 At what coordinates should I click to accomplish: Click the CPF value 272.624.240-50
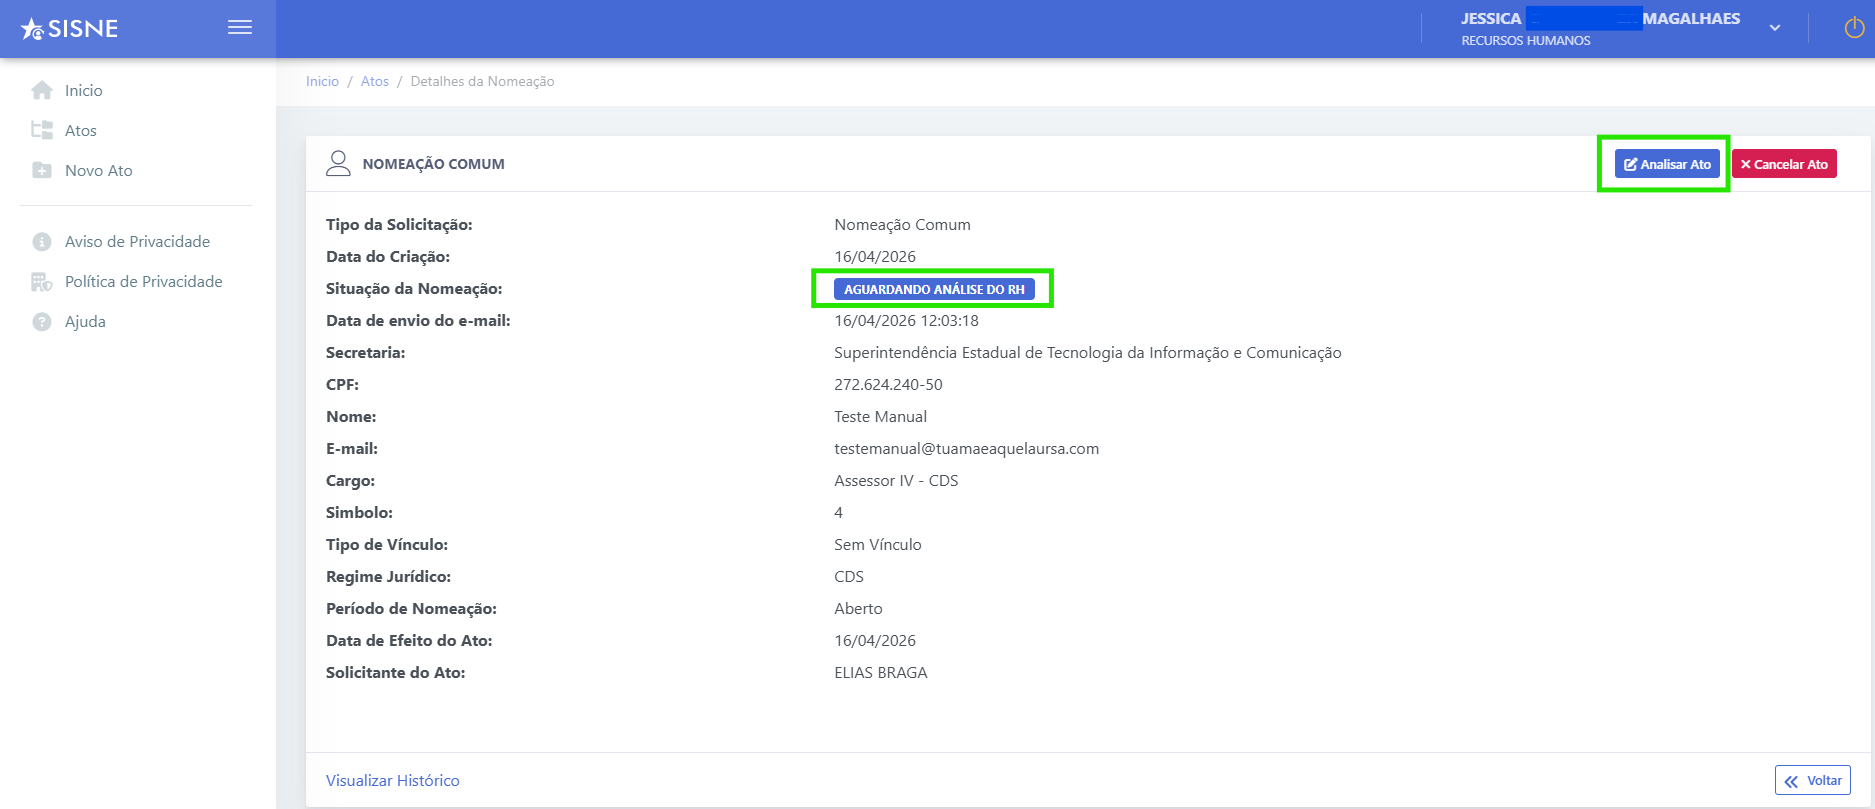pos(888,384)
